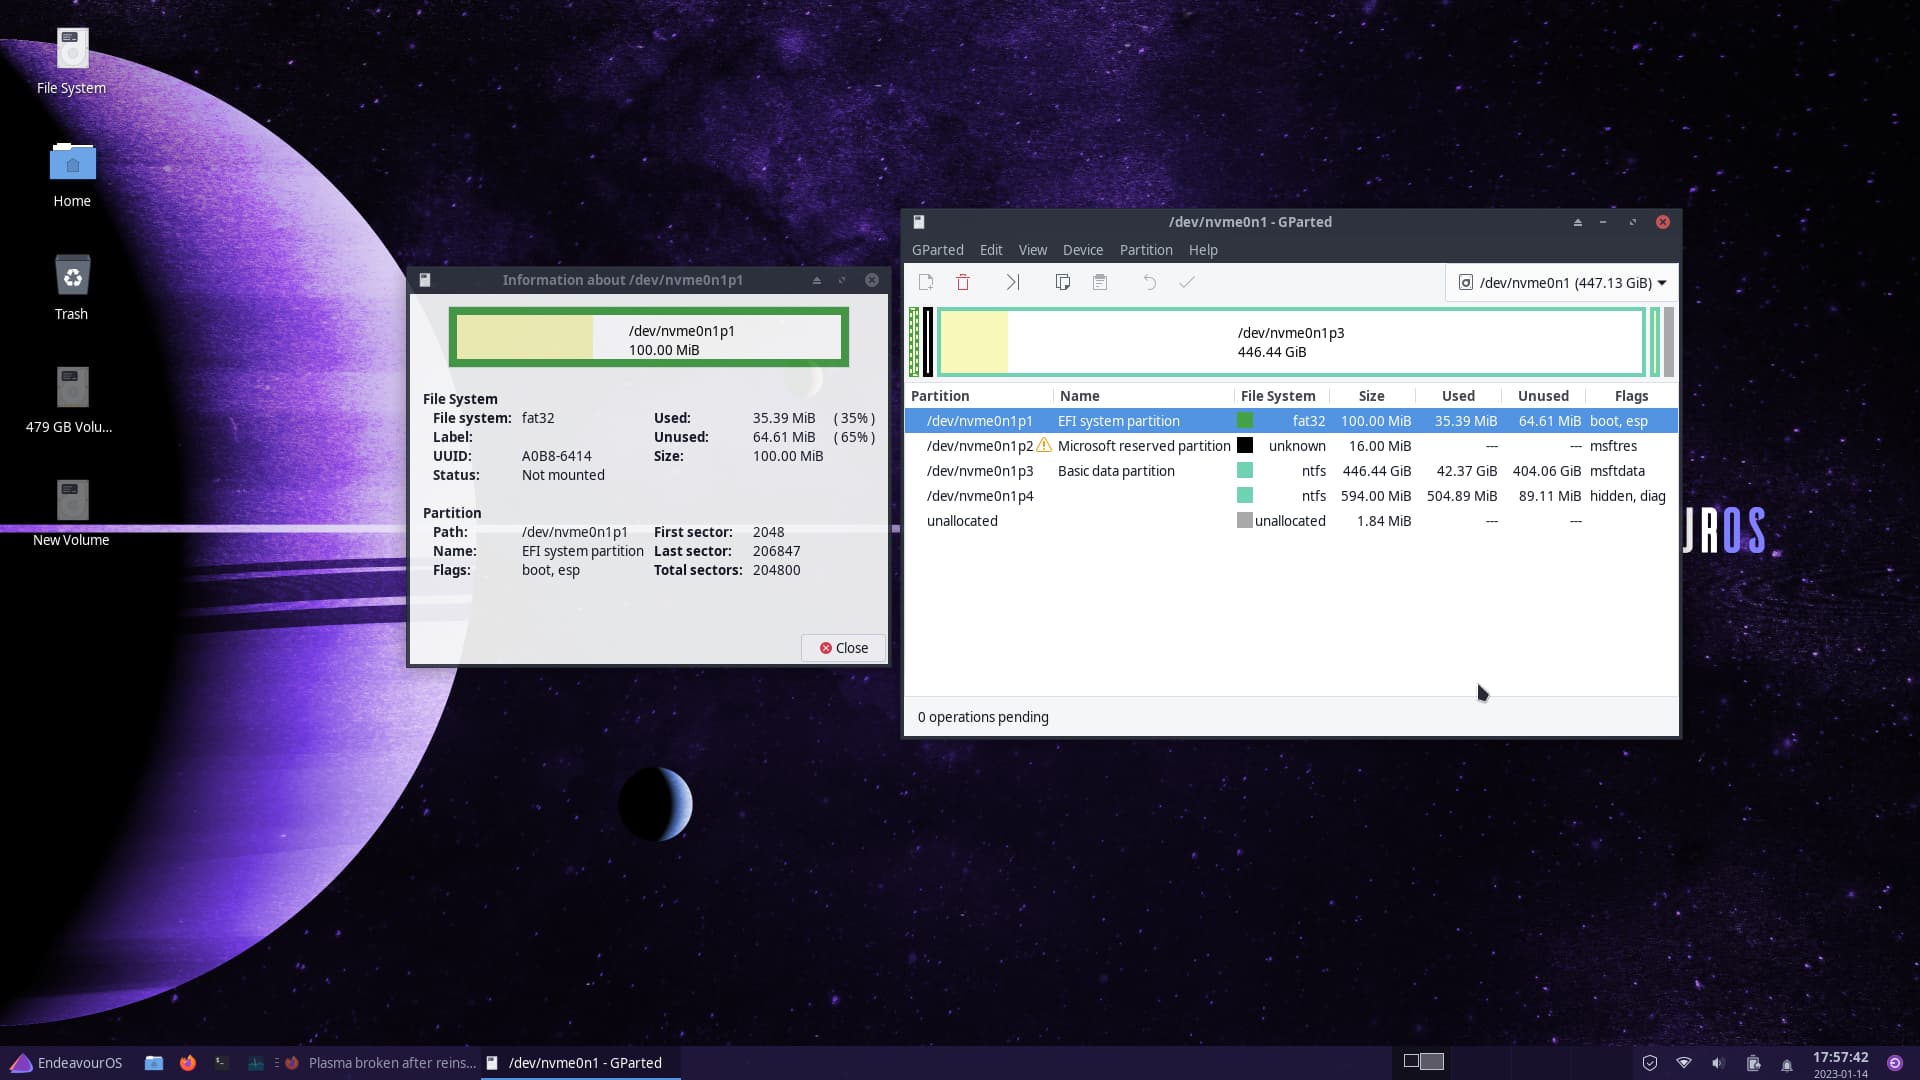1920x1080 pixels.
Task: Click the /dev/nvme0n1p1 usage graphic in dialog
Action: 649,338
